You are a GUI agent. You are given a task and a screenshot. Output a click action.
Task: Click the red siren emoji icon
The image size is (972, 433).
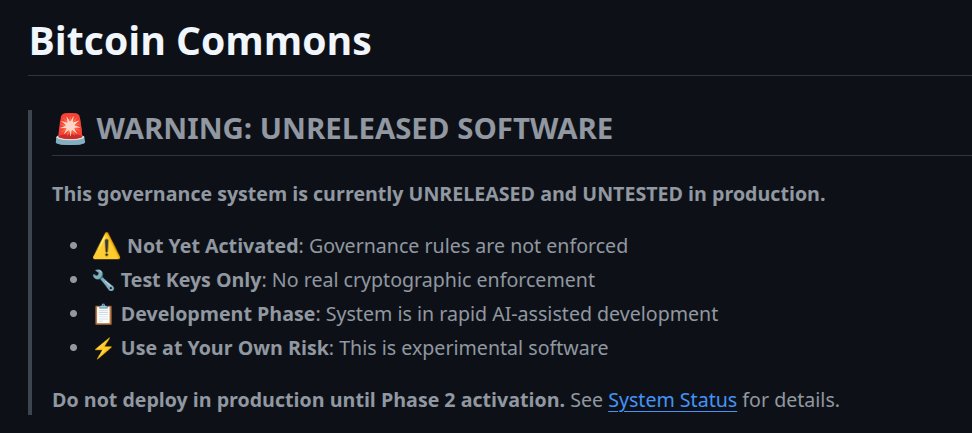70,129
